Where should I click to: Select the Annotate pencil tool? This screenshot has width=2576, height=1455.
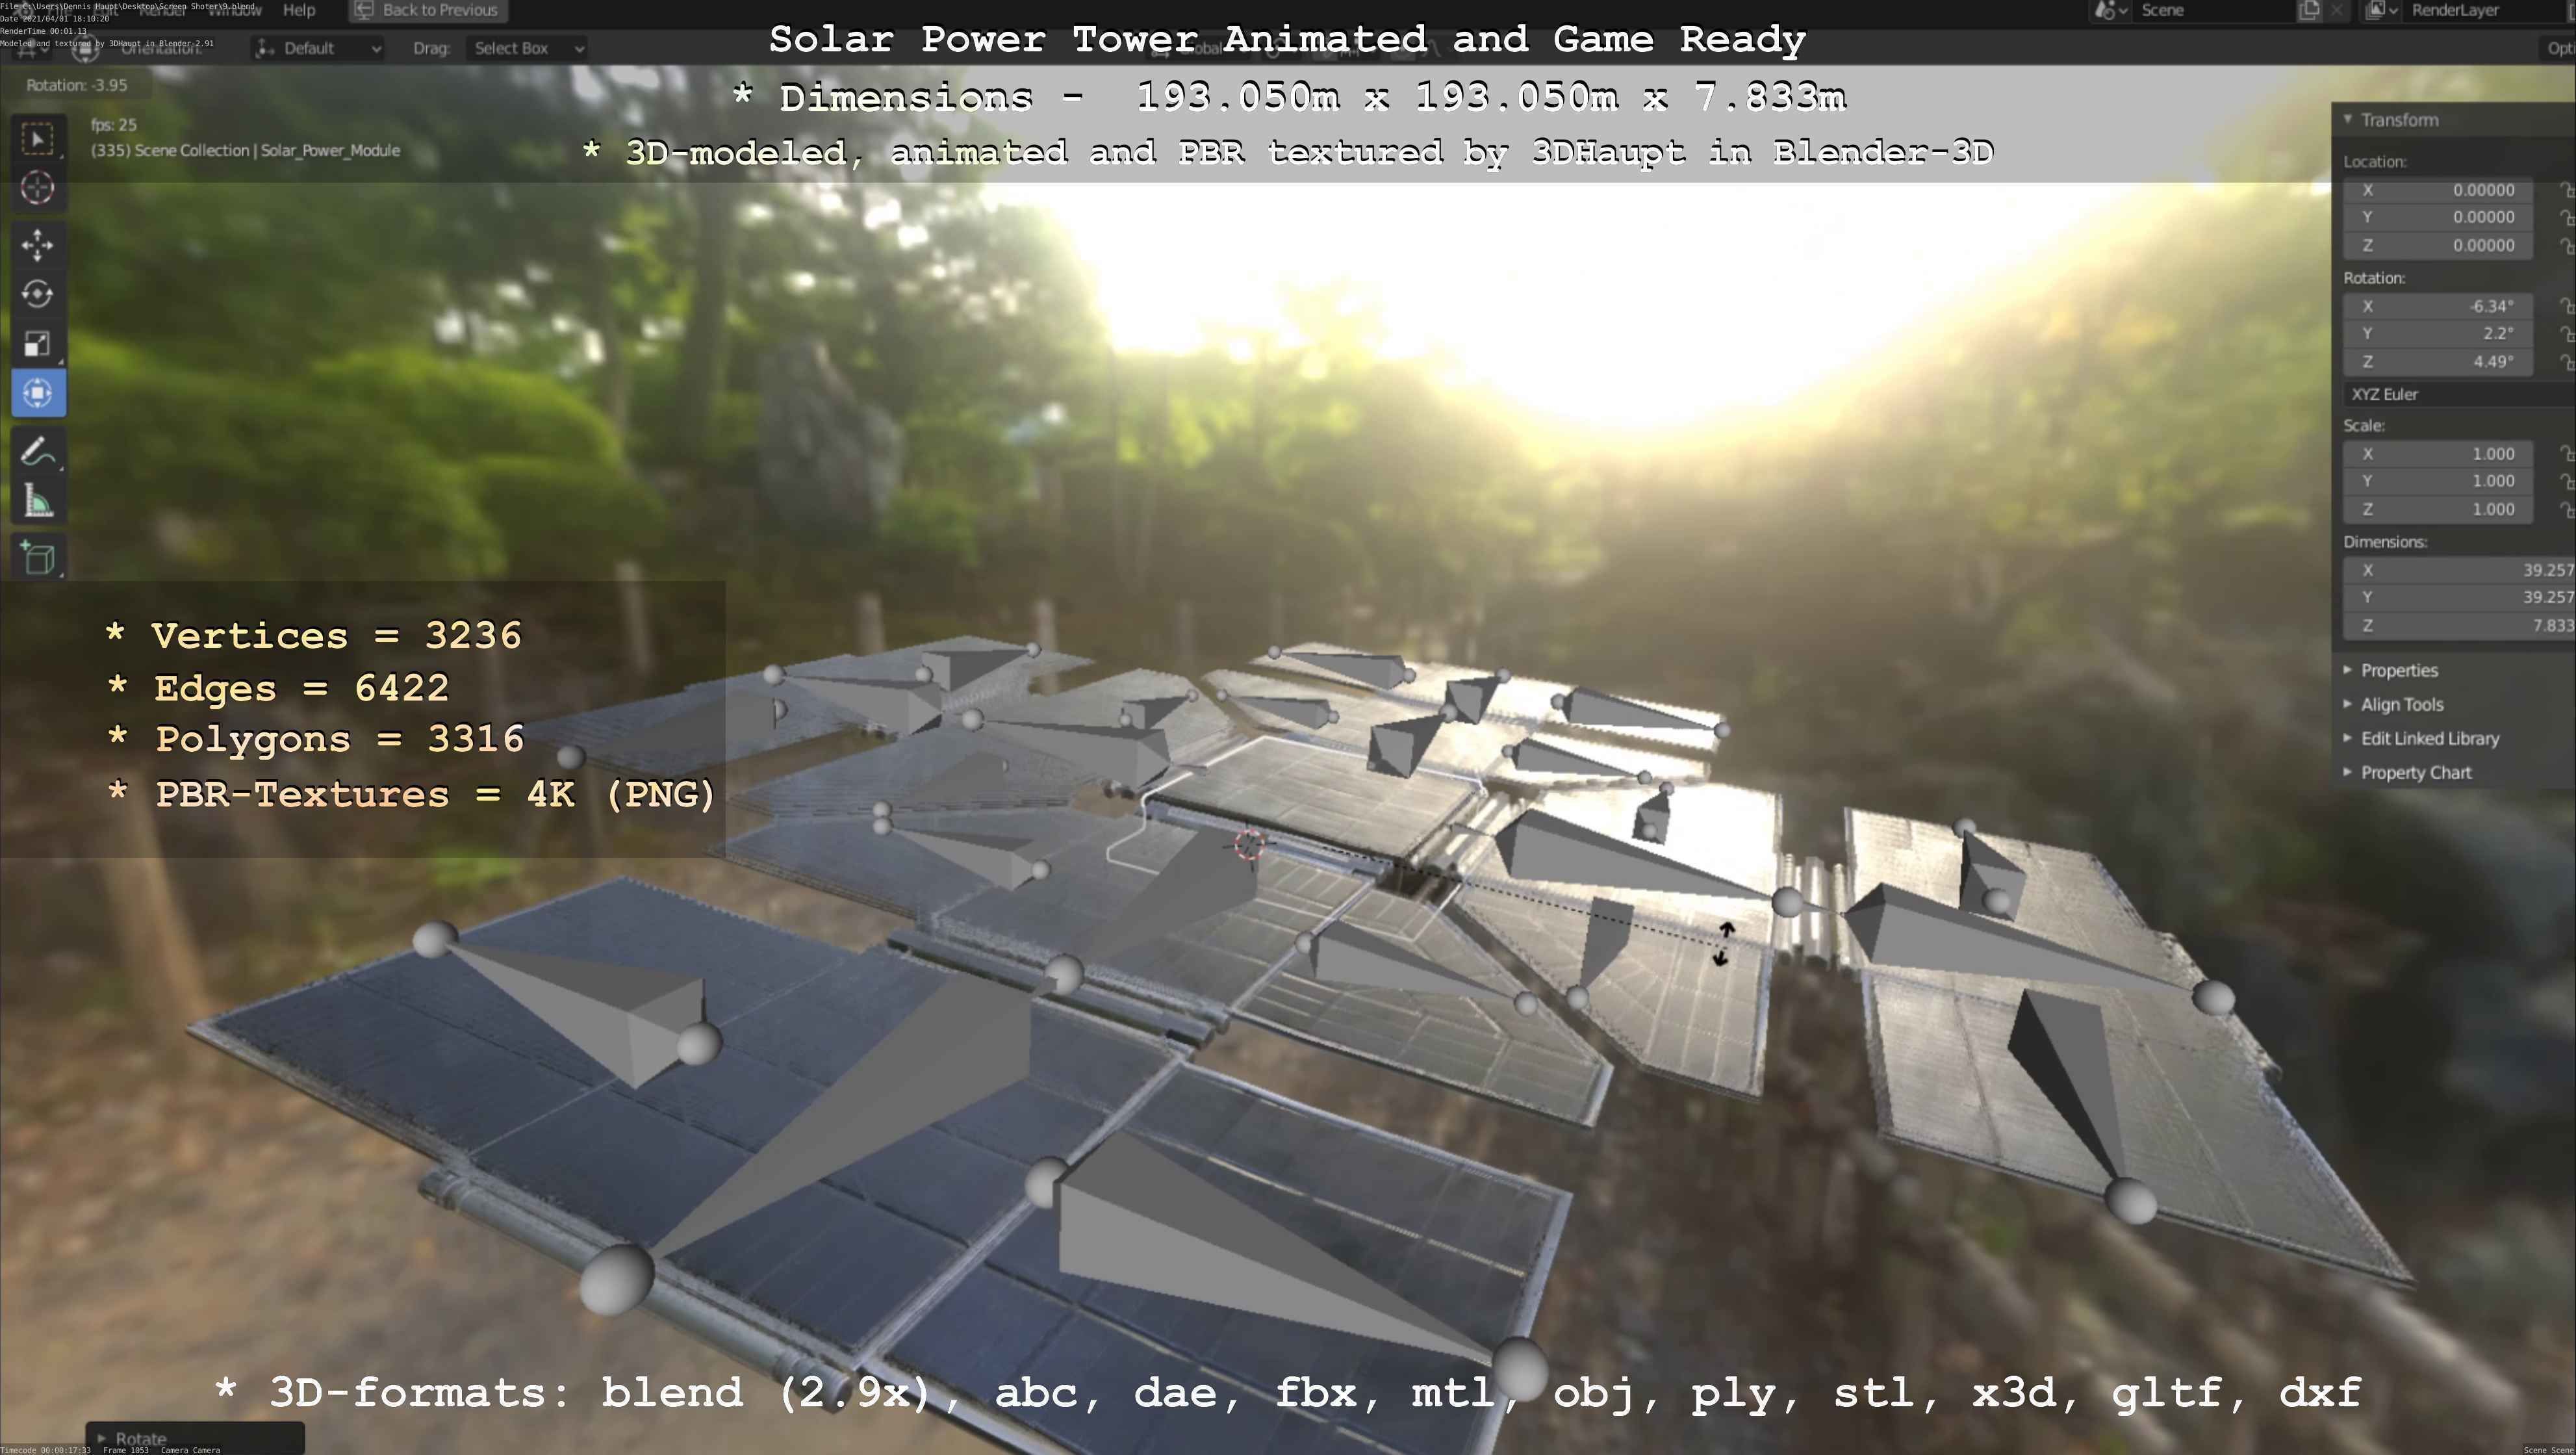click(x=38, y=452)
